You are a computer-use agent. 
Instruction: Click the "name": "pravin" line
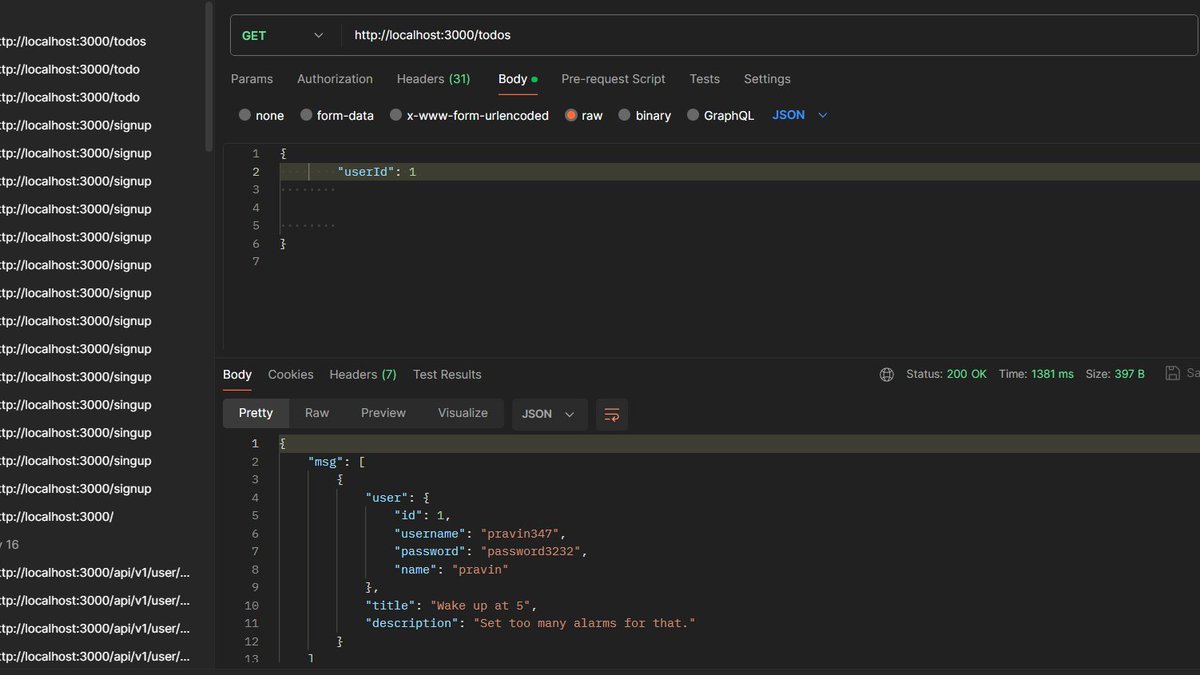pyautogui.click(x=451, y=570)
